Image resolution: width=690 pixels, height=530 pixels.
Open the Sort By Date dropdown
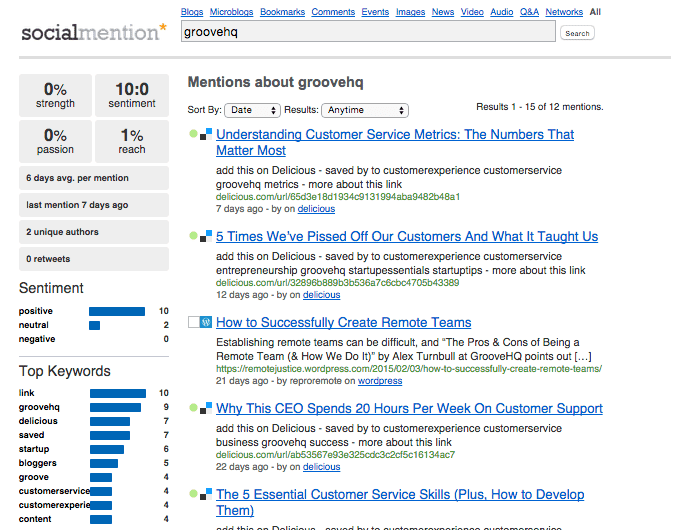(x=252, y=110)
